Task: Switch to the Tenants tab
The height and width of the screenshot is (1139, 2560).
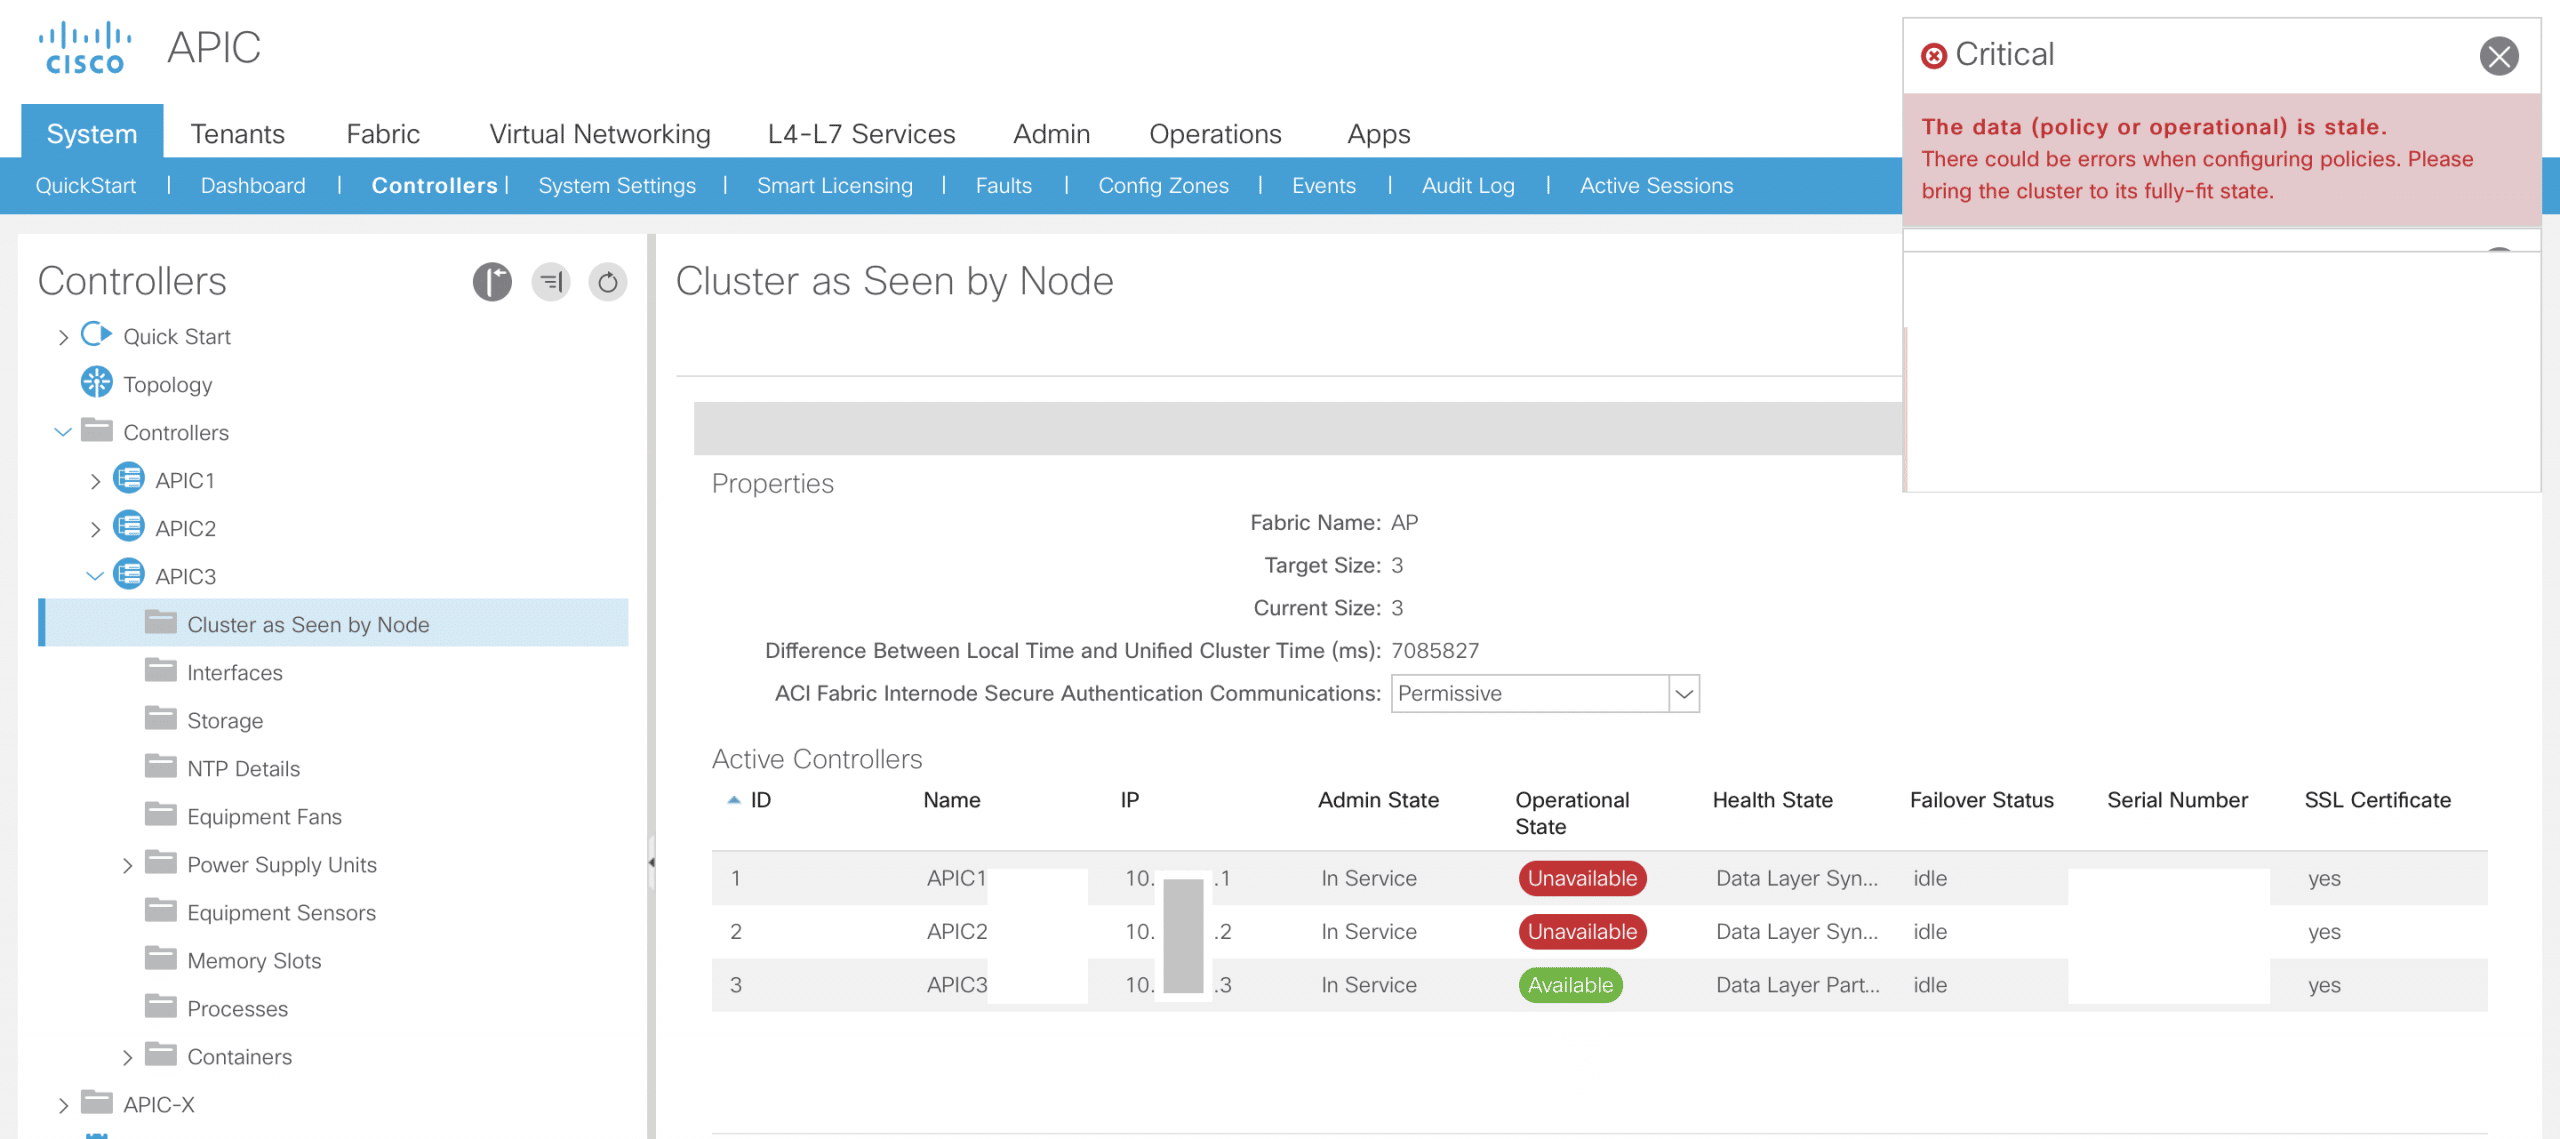Action: pyautogui.click(x=238, y=134)
